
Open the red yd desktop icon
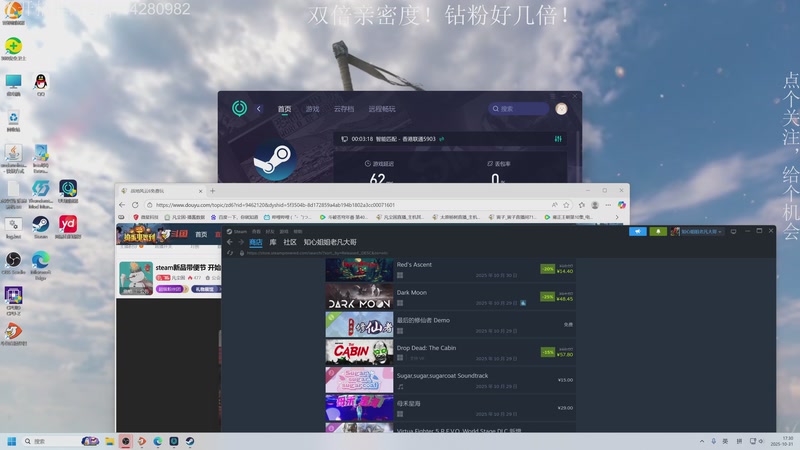coord(68,226)
